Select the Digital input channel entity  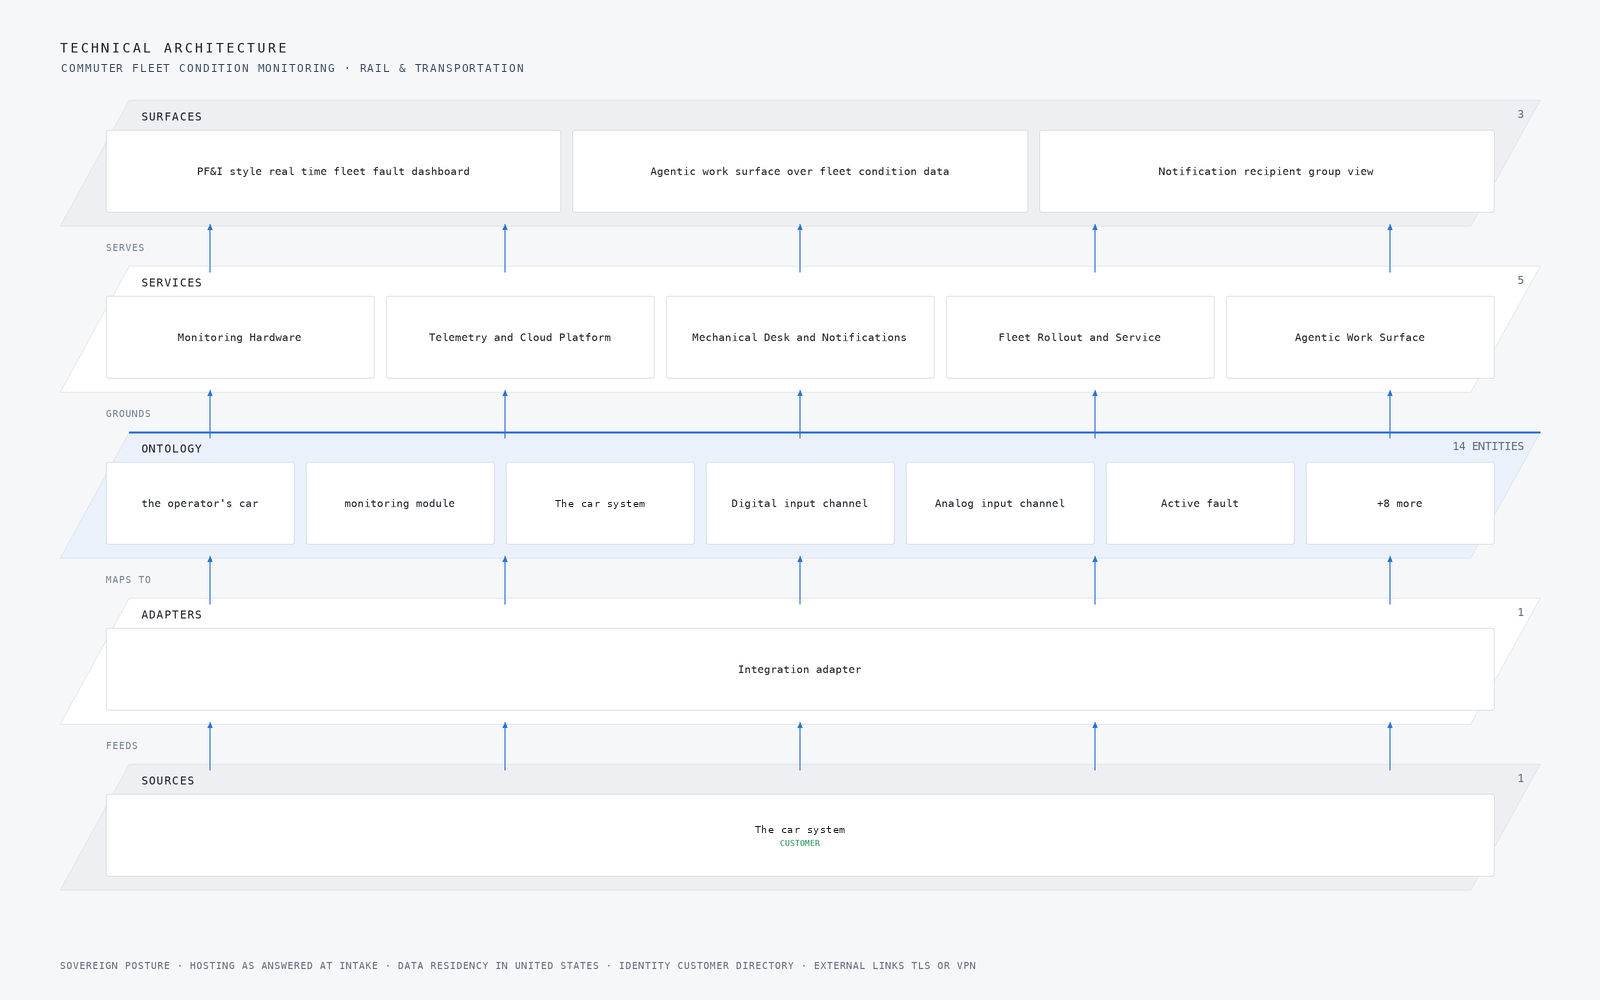(800, 503)
